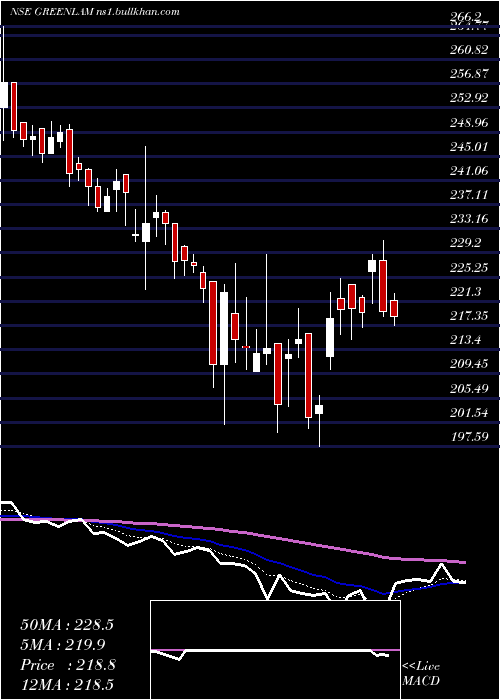
Task: Click the Price : 218.8 readout
Action: click(68, 665)
